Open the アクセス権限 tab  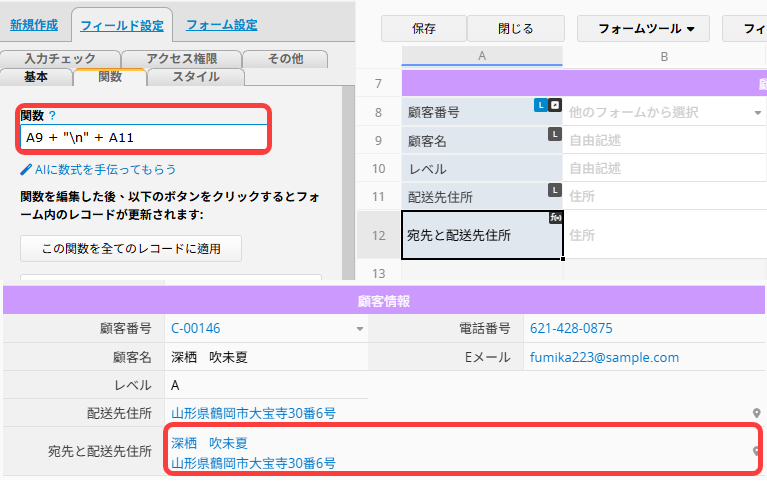181,59
